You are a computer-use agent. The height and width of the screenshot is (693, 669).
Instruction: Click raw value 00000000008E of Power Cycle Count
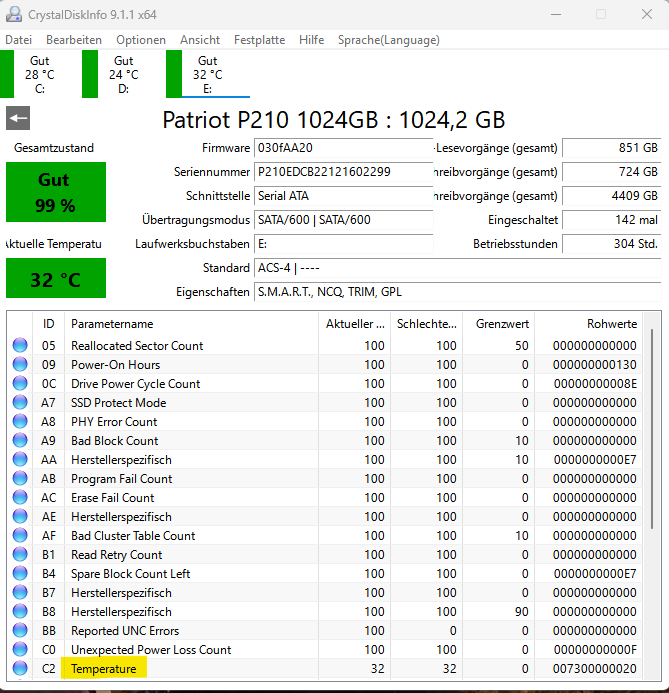click(x=595, y=384)
